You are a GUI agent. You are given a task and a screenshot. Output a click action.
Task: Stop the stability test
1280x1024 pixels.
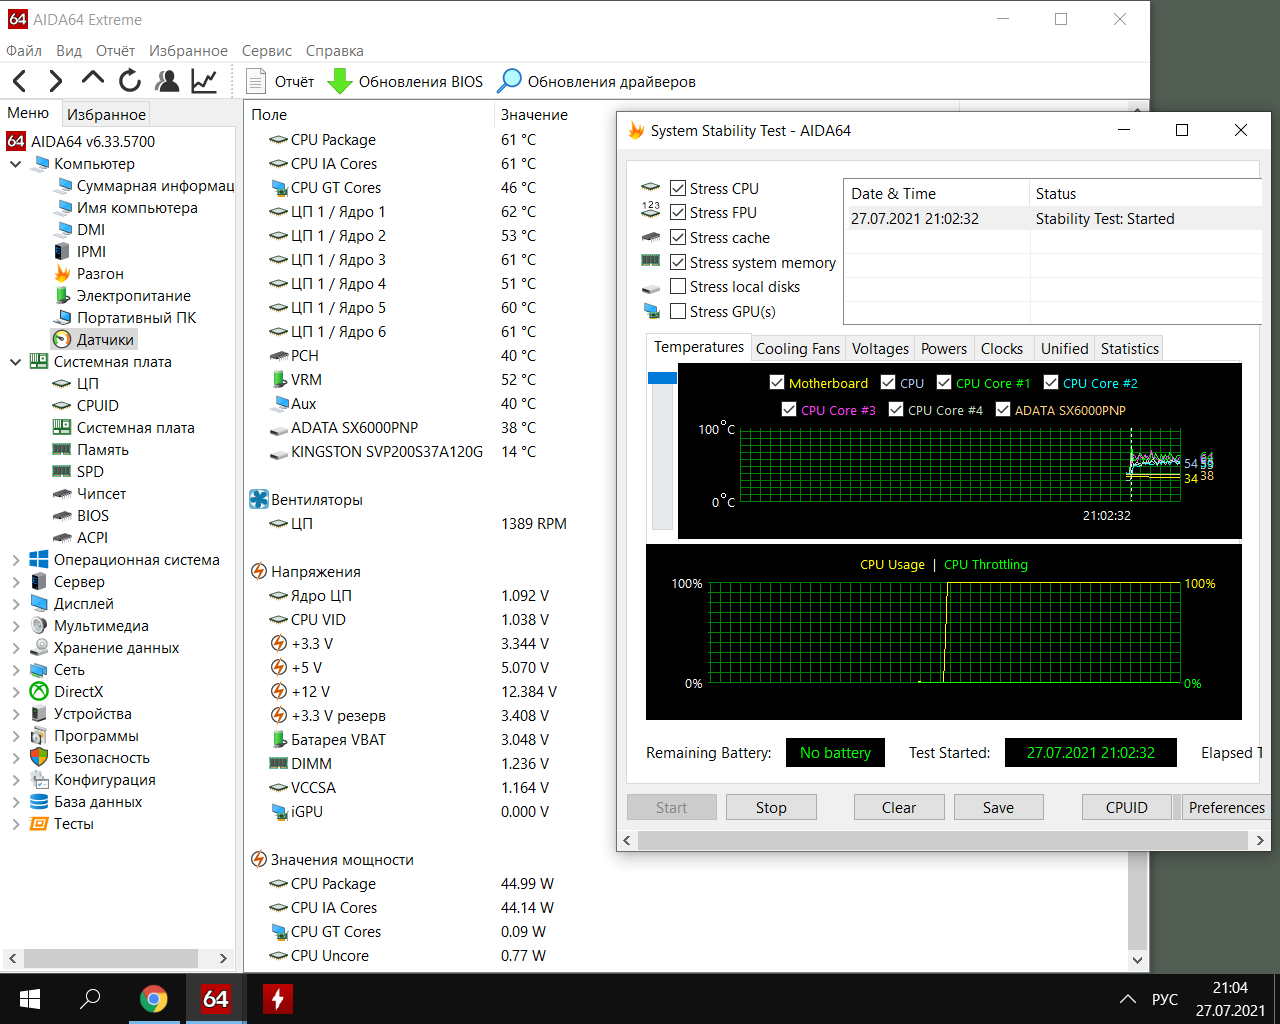coord(771,808)
